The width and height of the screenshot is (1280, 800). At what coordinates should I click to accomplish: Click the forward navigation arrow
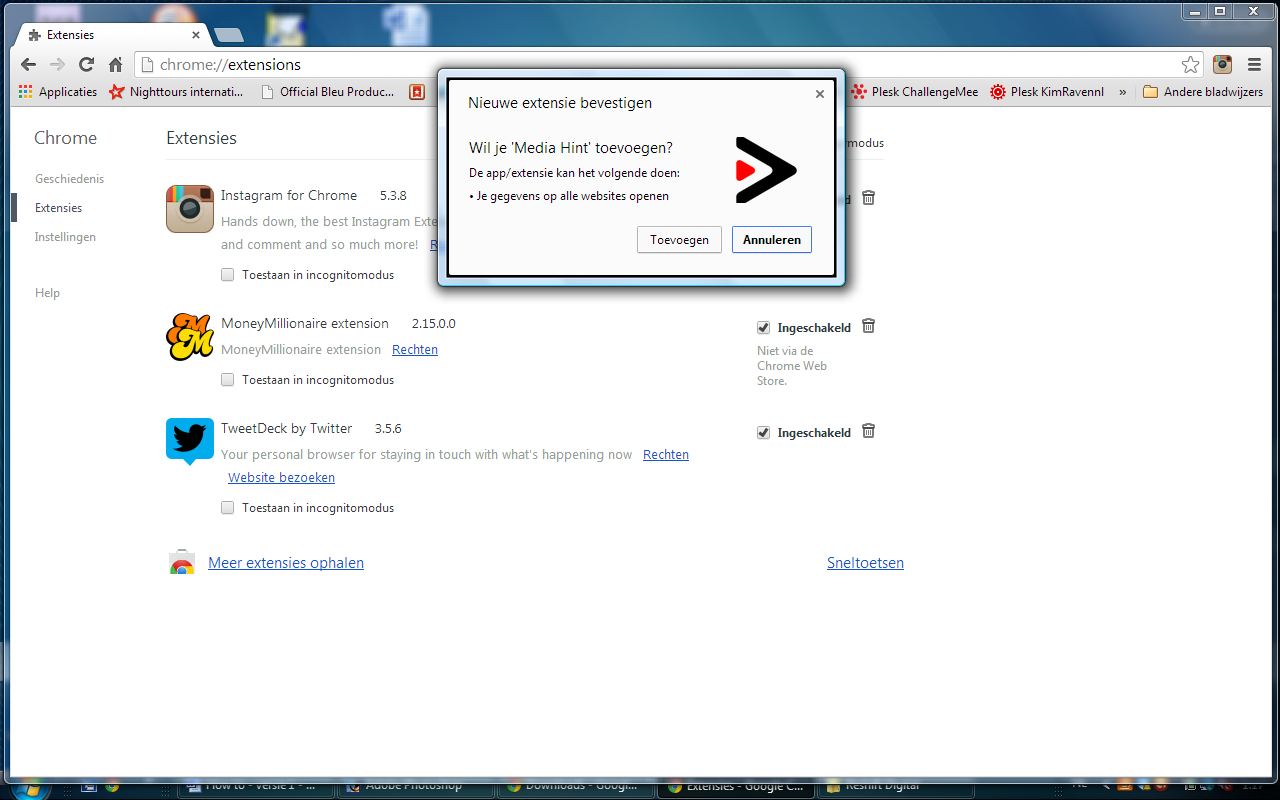click(57, 65)
